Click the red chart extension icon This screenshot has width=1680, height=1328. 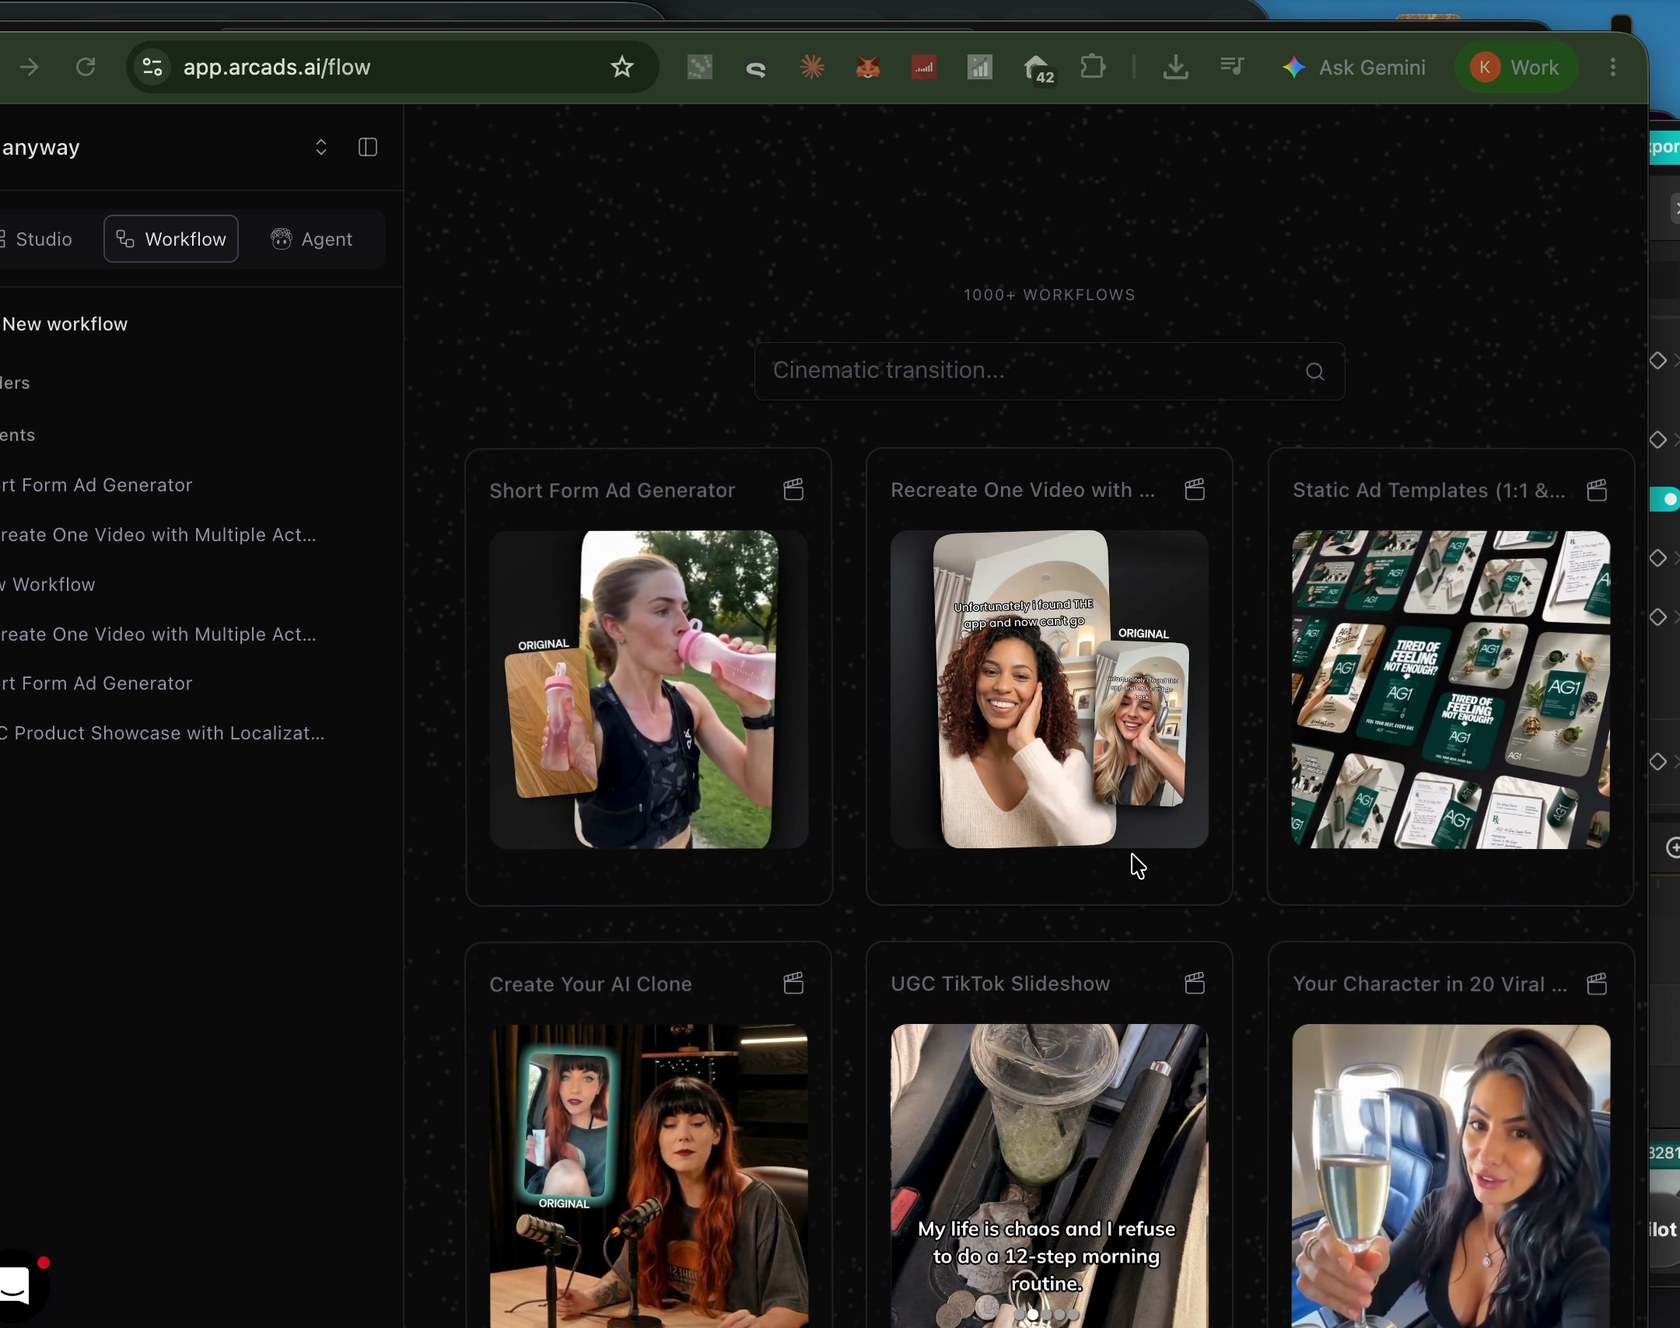click(x=924, y=67)
